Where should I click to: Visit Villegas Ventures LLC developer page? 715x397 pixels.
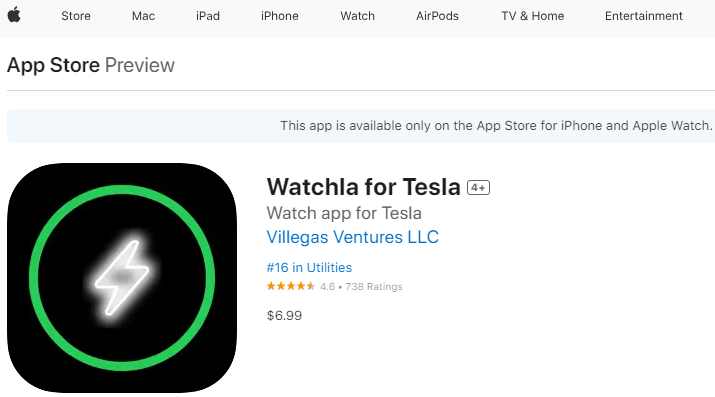[352, 237]
